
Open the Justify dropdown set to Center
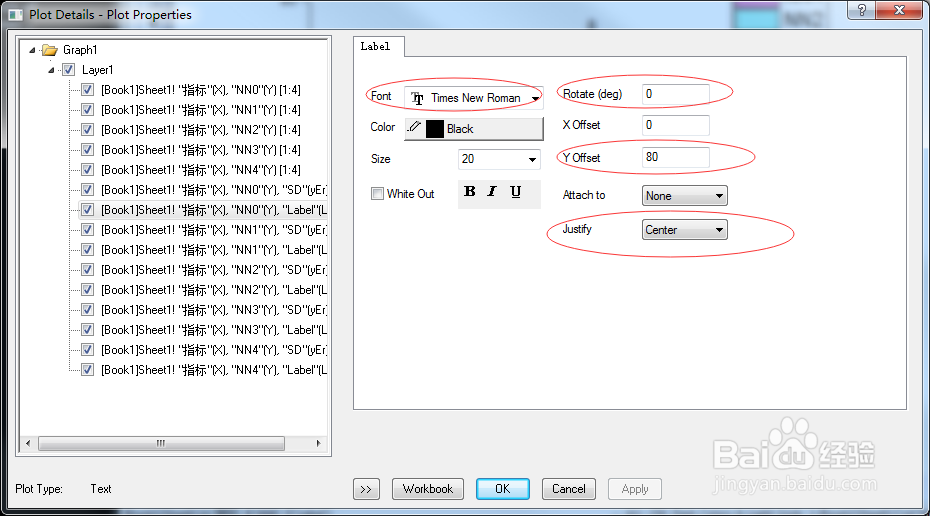click(x=684, y=230)
